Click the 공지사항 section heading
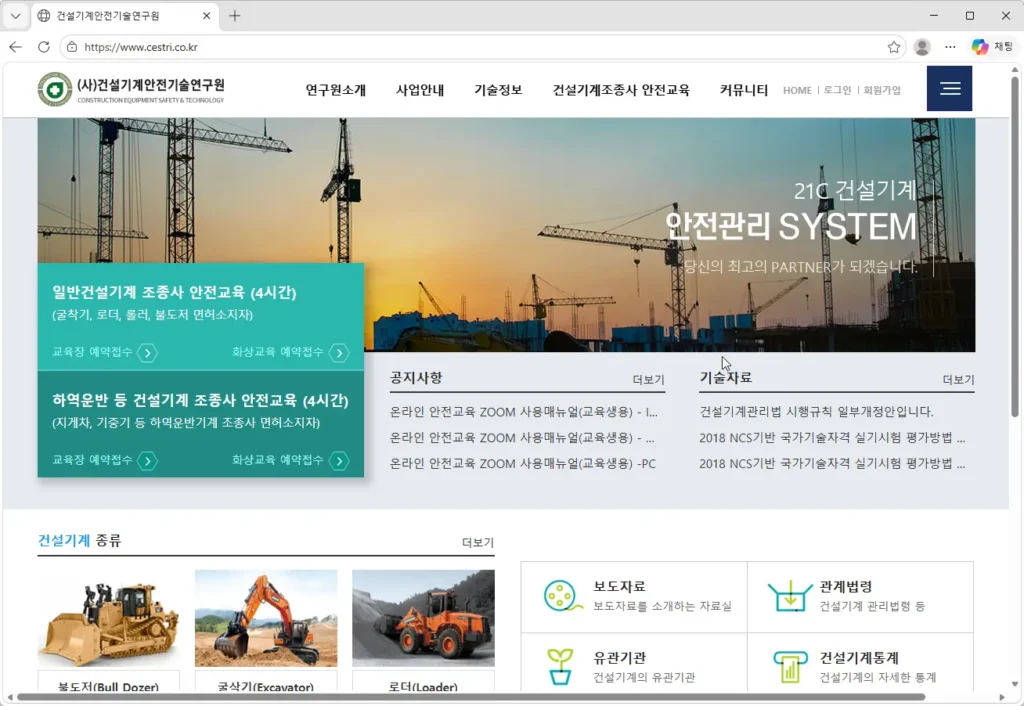This screenshot has height=706, width=1024. point(416,377)
